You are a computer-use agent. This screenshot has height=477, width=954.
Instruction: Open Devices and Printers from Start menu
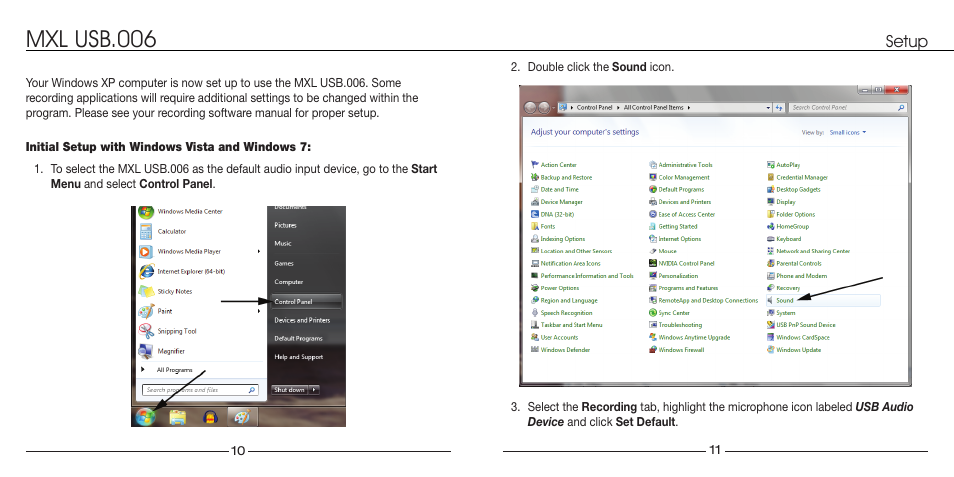302,320
